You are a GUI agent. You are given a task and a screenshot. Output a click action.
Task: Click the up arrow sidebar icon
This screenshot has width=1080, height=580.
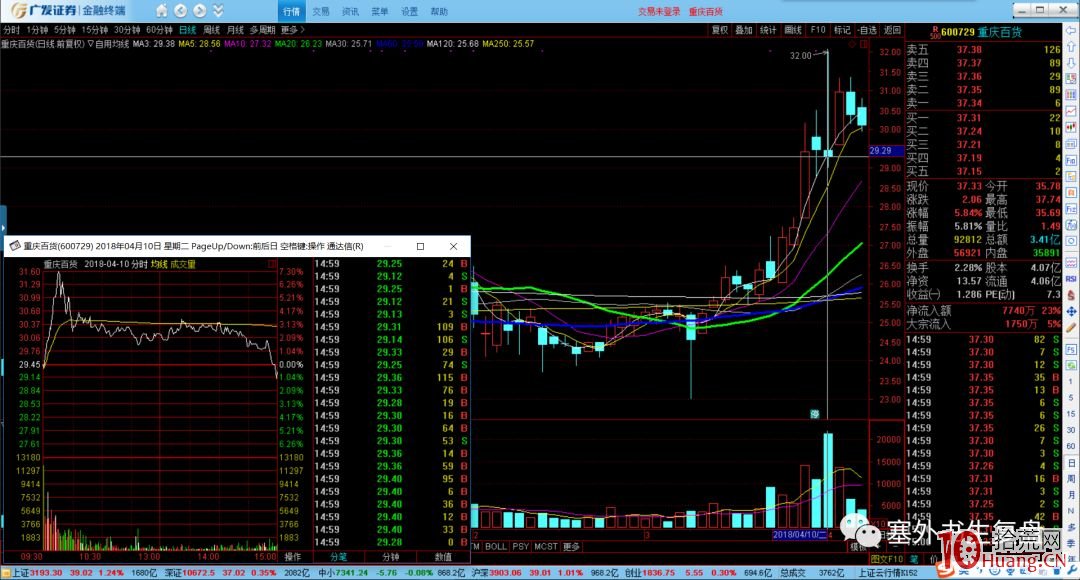pos(1072,47)
